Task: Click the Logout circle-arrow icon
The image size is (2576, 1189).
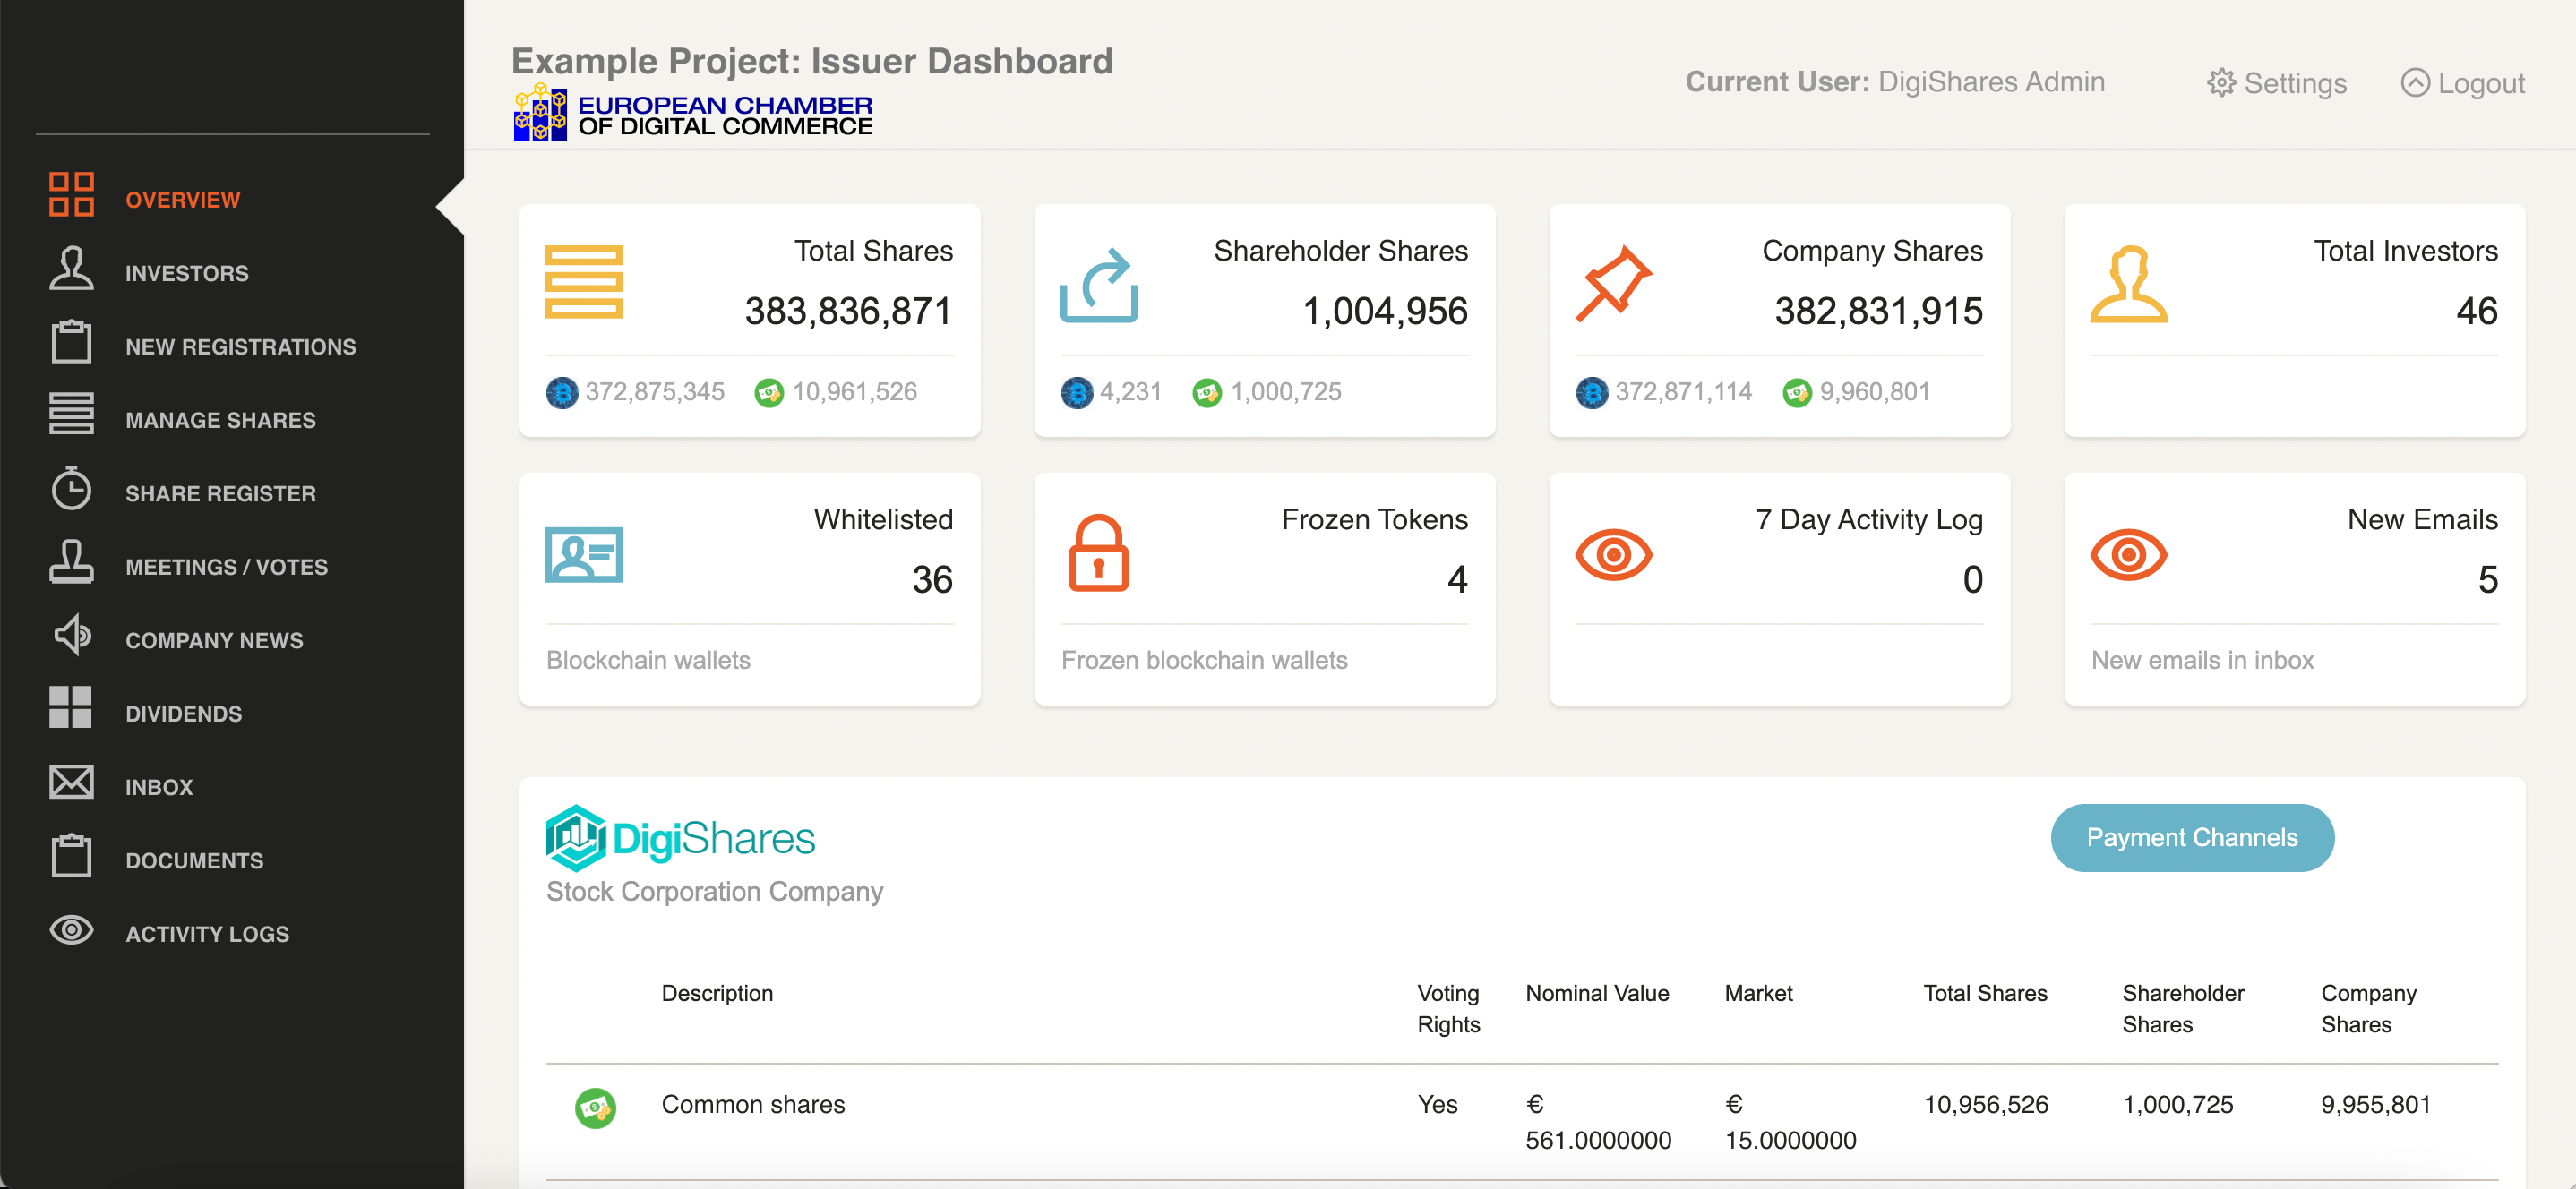Action: click(2414, 82)
